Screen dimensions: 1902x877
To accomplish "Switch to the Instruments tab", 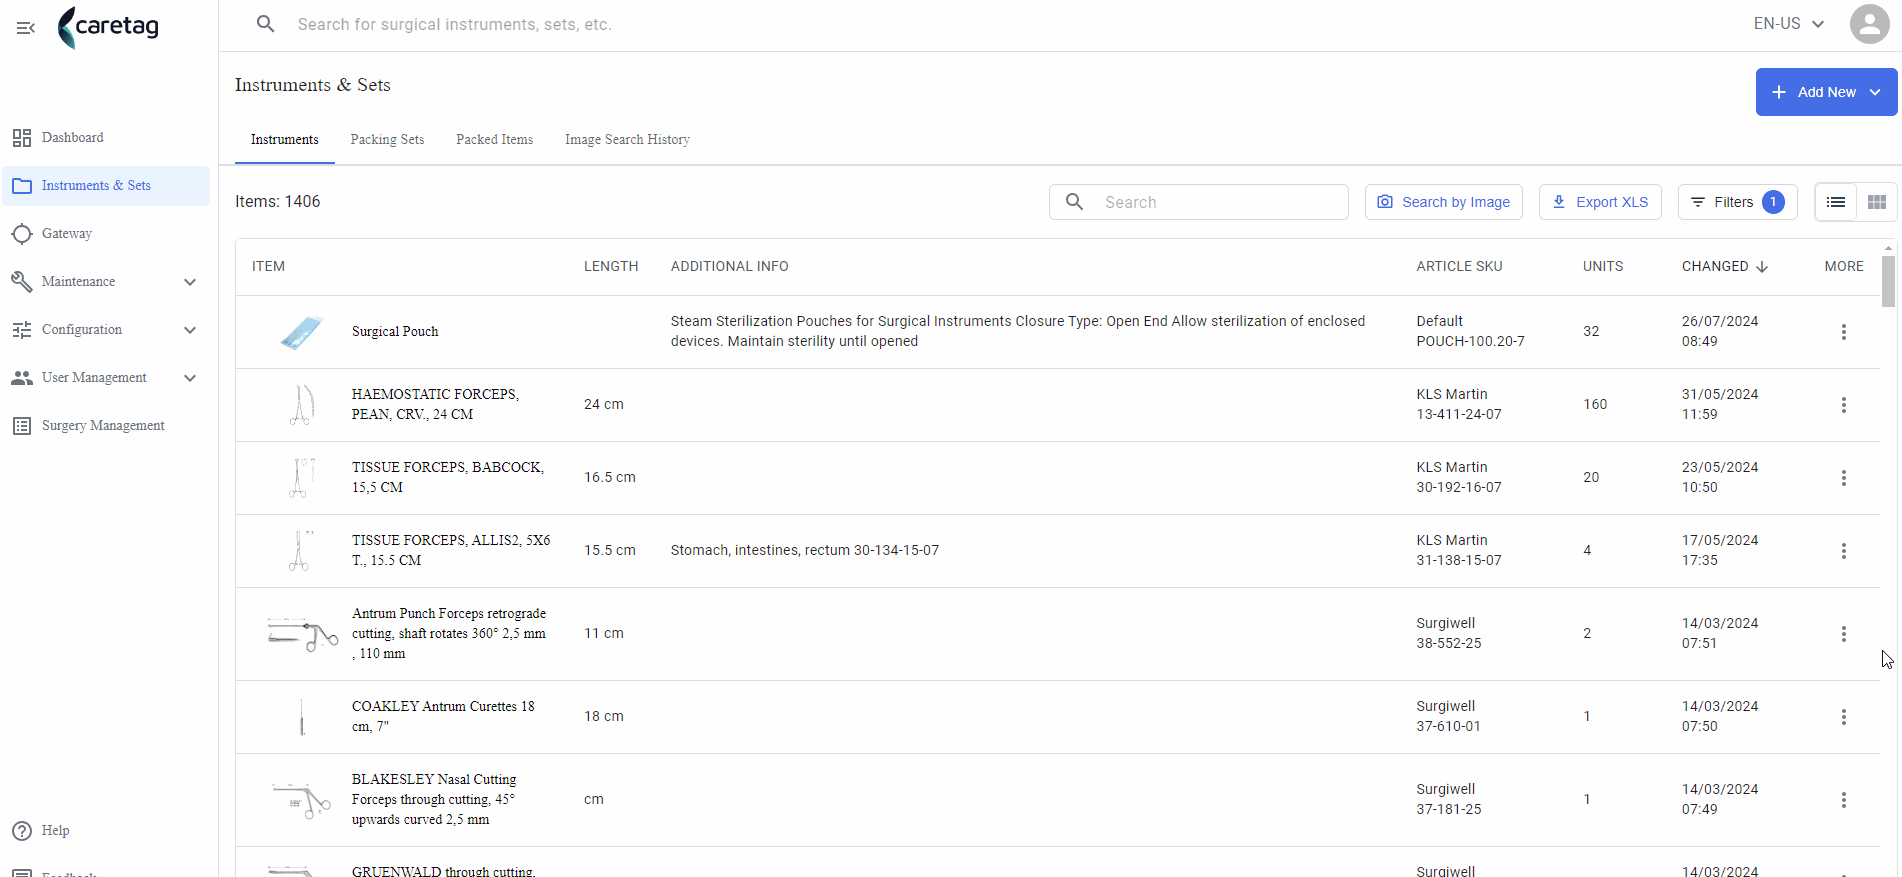I will point(285,140).
